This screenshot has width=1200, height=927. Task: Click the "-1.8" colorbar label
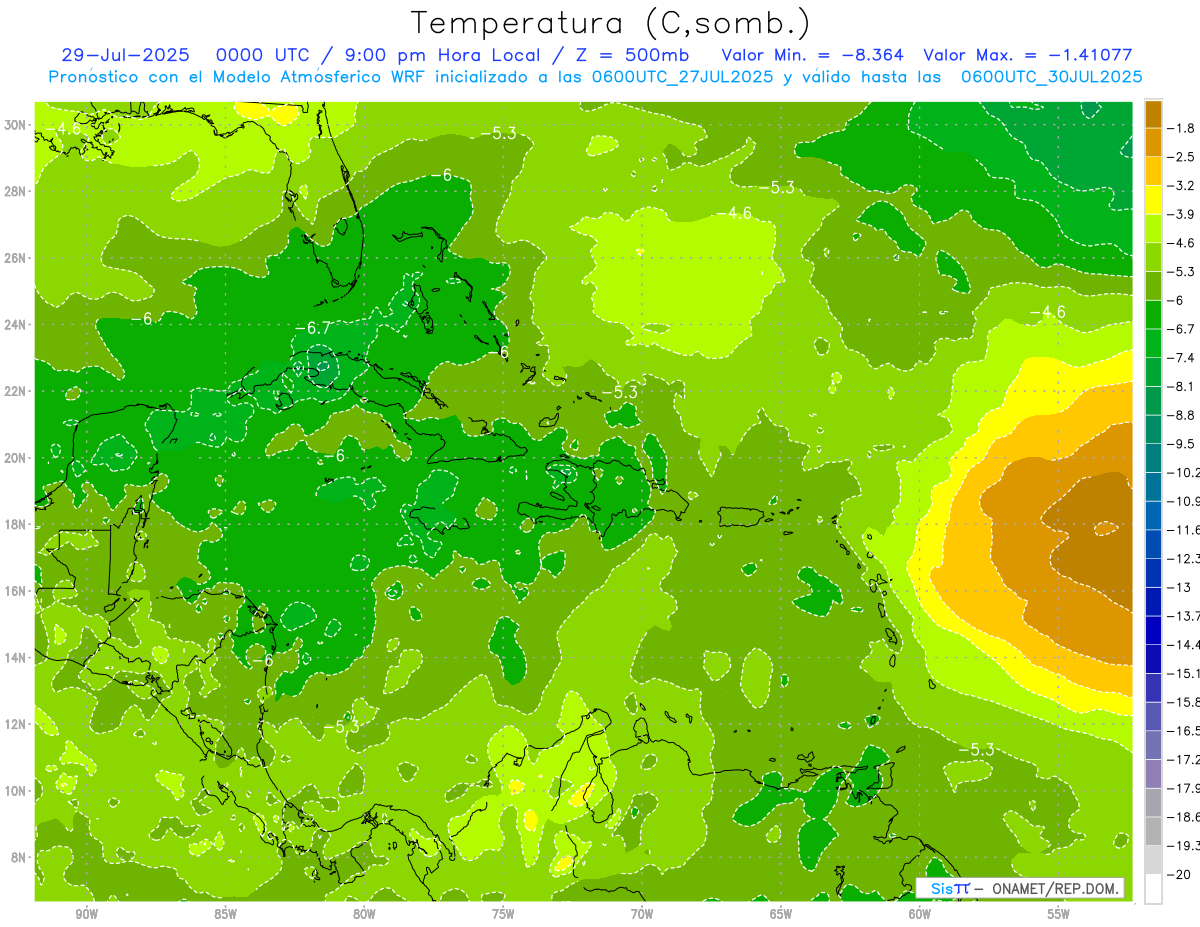click(1183, 128)
